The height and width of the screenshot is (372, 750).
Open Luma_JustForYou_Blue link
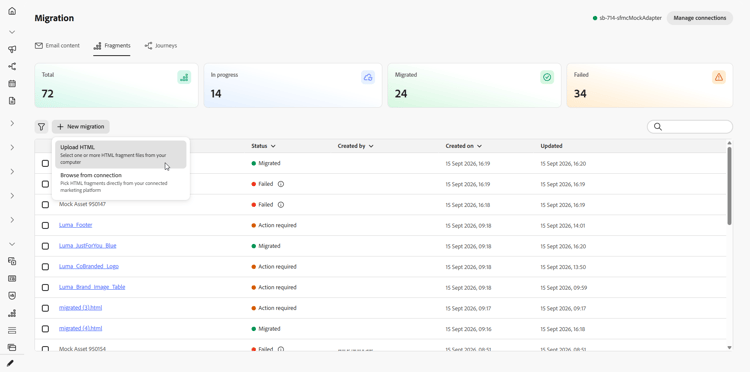88,246
